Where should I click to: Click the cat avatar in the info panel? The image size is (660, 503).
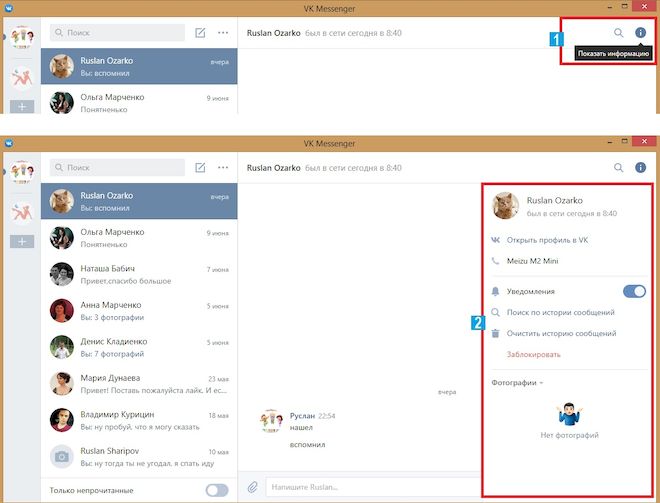pos(506,205)
